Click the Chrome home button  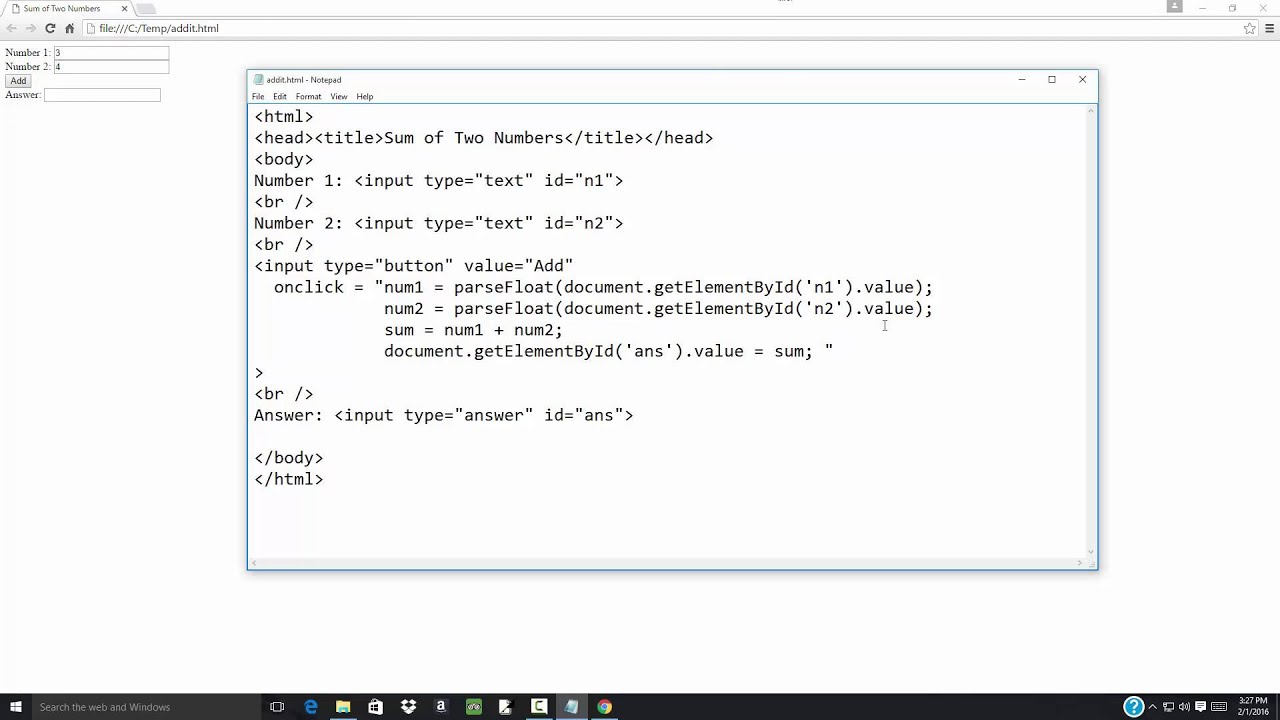tap(69, 28)
